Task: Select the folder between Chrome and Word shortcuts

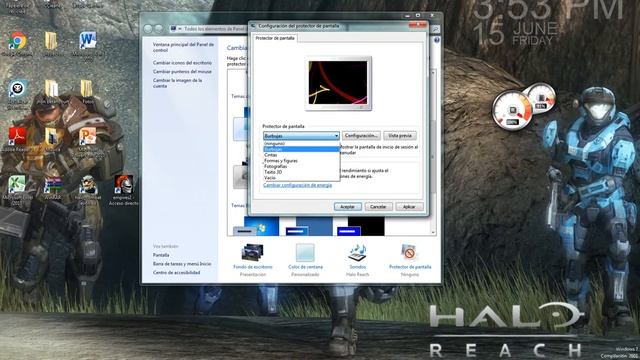Action: click(51, 41)
